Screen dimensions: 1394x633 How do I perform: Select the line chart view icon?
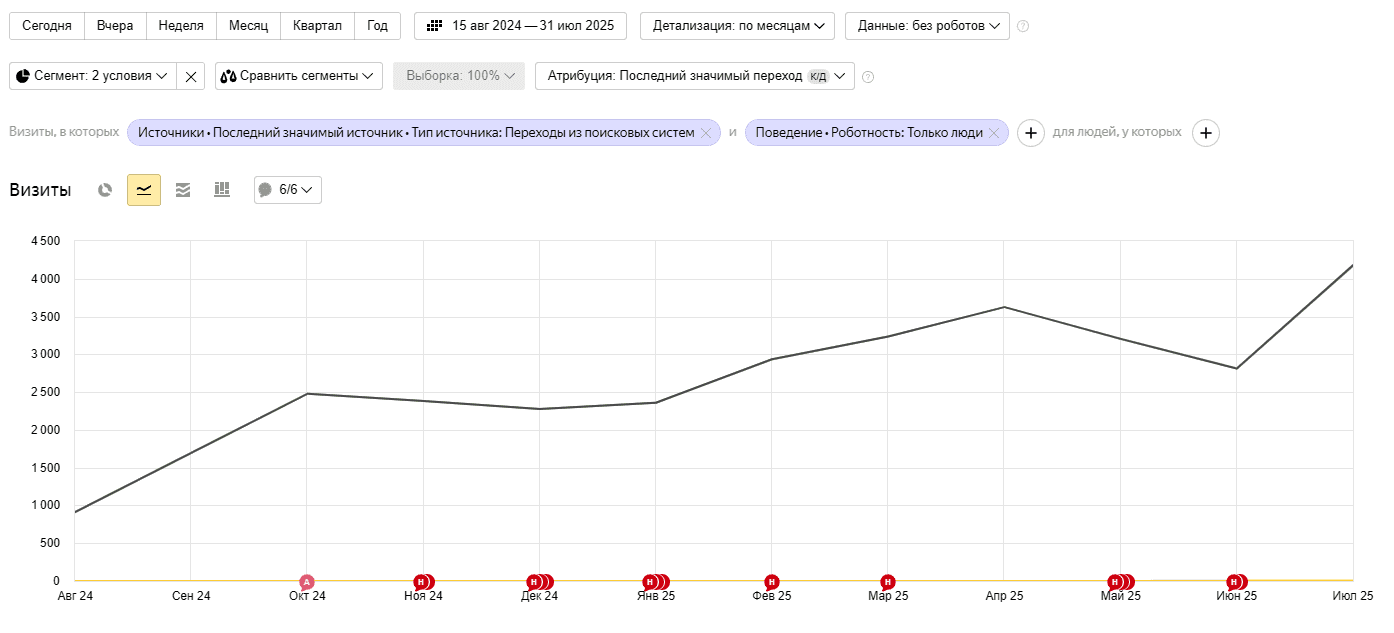point(144,190)
